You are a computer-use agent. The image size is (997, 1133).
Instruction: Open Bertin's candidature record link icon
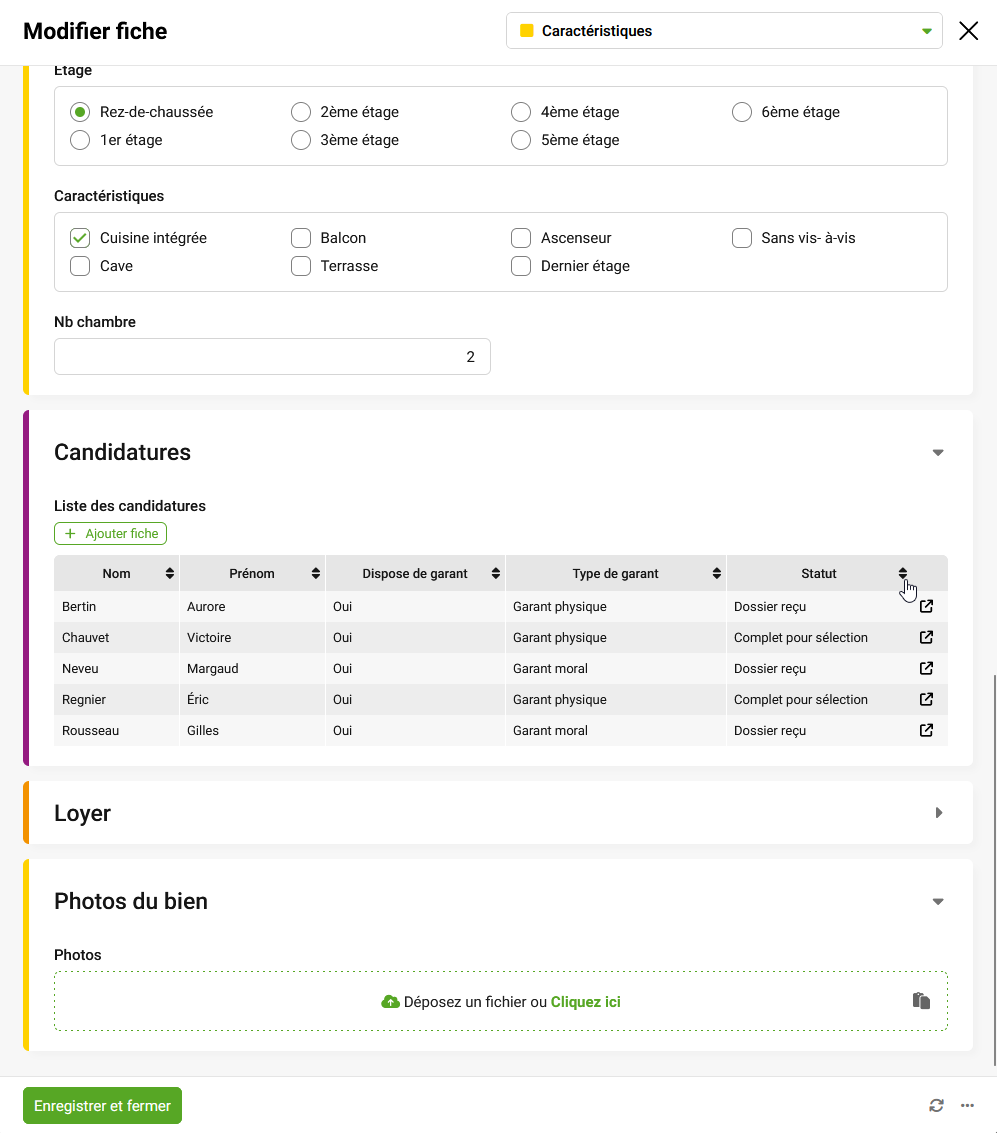click(926, 606)
